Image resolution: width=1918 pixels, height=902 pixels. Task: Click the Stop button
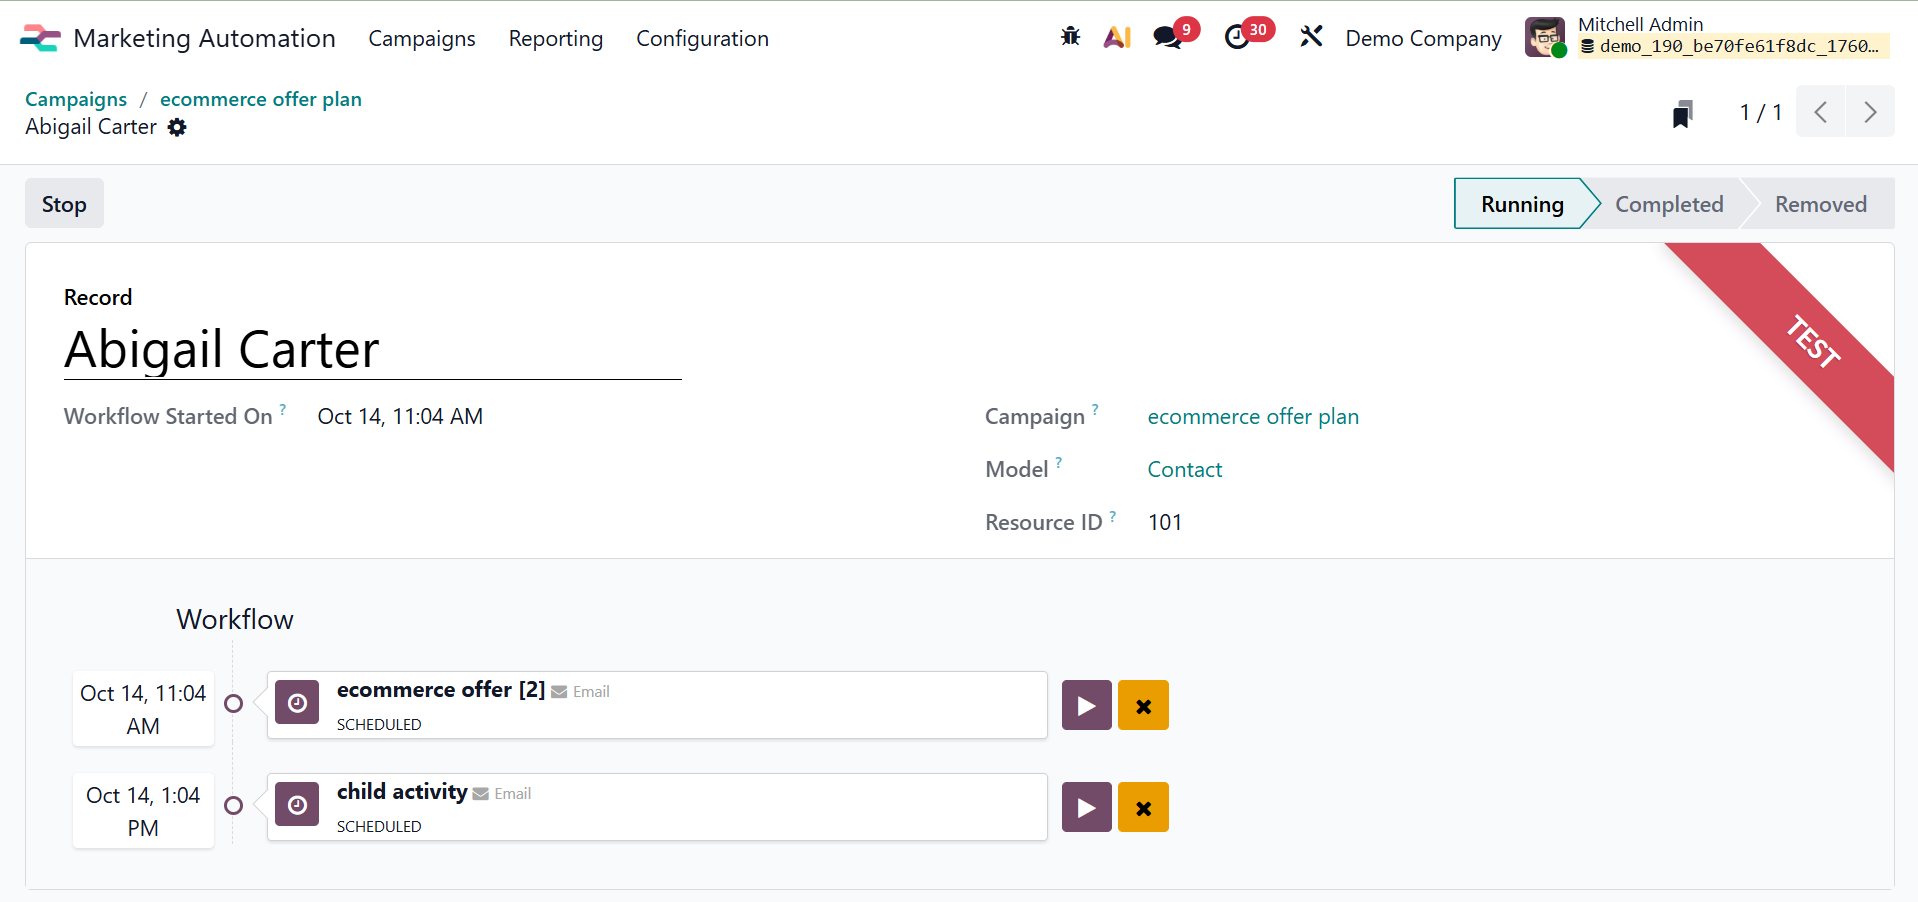63,203
